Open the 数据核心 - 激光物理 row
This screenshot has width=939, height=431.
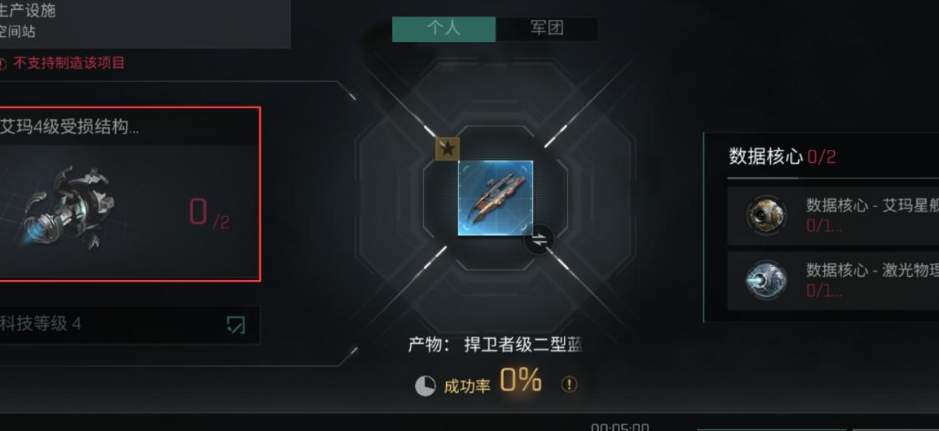tap(833, 281)
